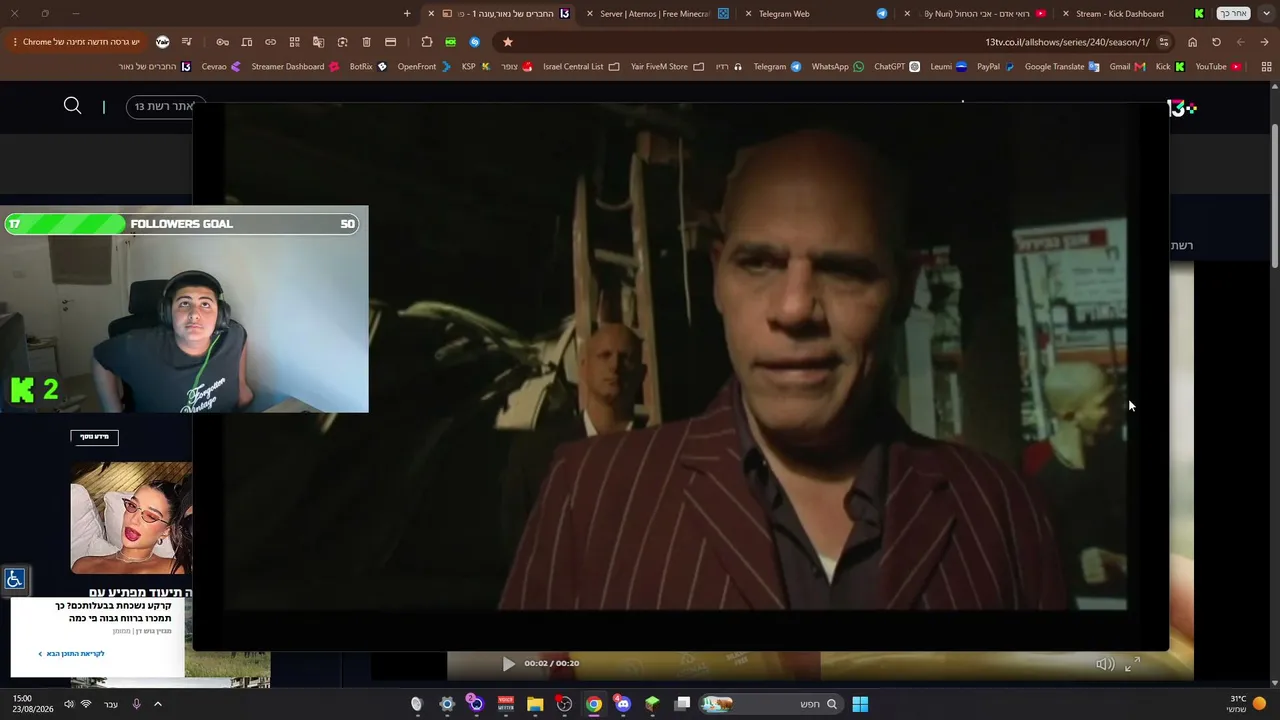This screenshot has height=720, width=1280.
Task: Click the trash can toolbar icon
Action: tap(366, 42)
